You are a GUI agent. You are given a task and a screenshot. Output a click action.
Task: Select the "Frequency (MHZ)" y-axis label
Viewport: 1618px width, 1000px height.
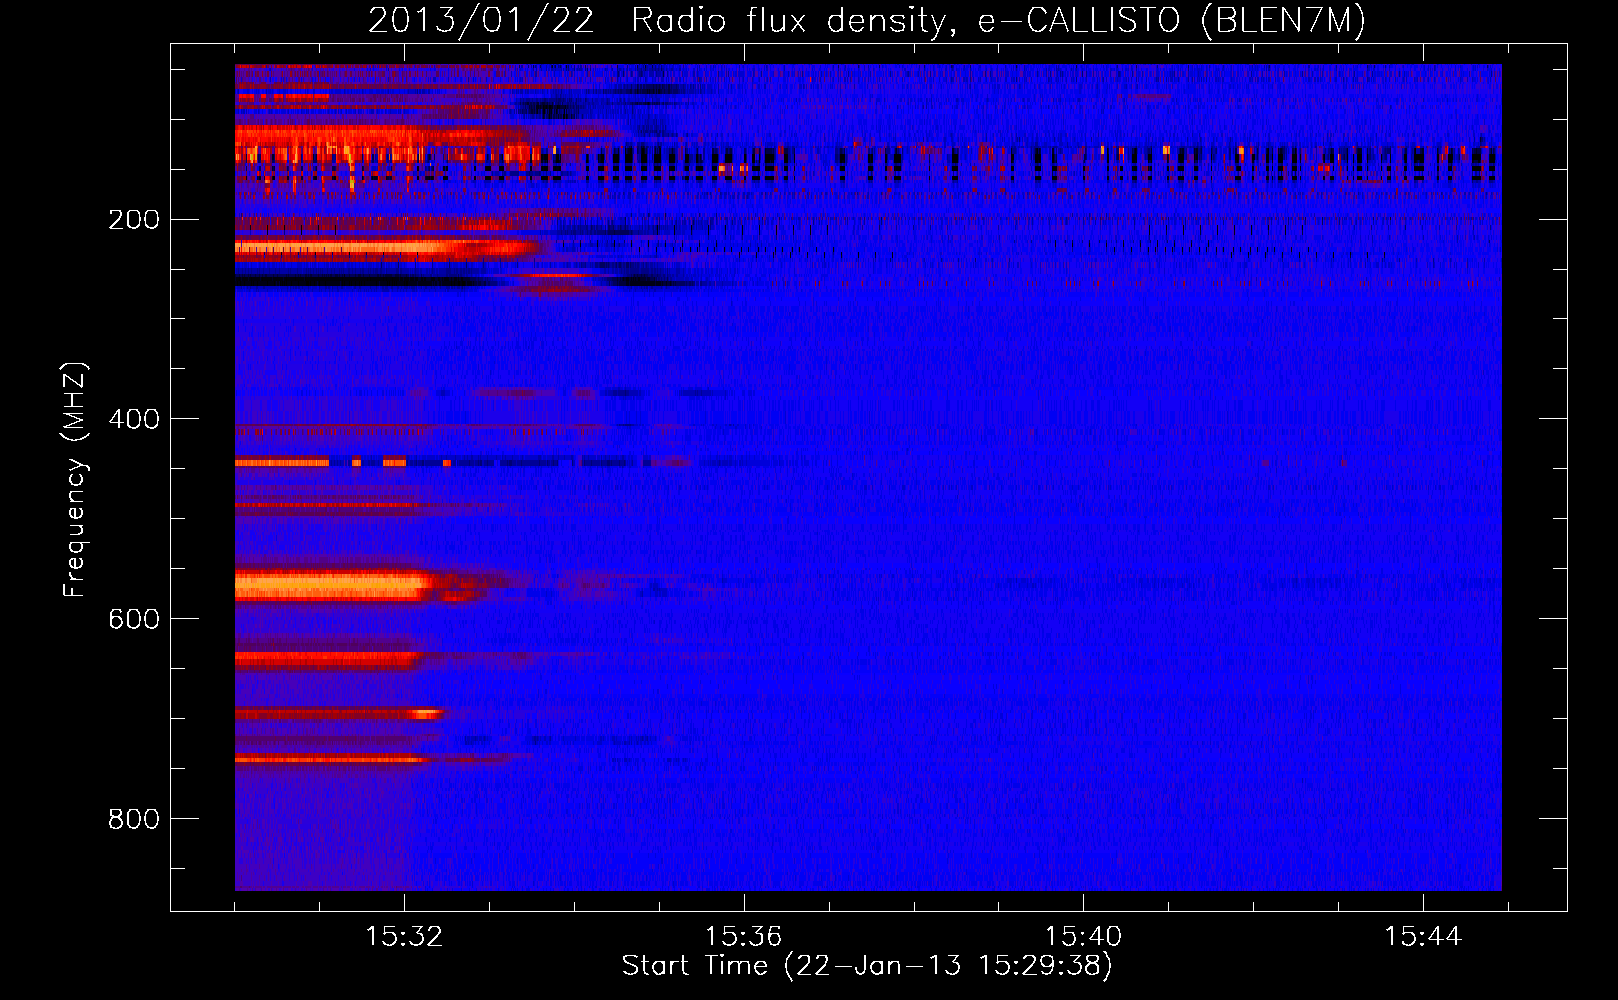(x=75, y=479)
